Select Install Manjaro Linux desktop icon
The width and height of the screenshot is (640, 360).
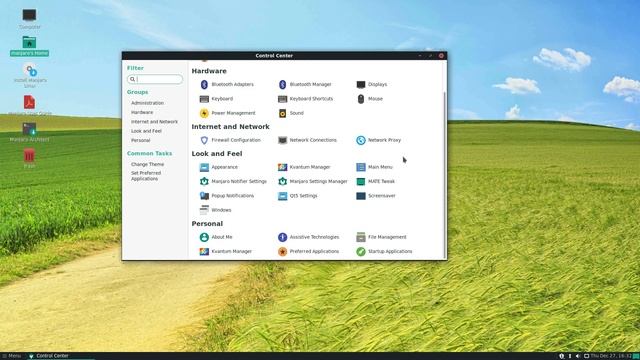tap(30, 76)
